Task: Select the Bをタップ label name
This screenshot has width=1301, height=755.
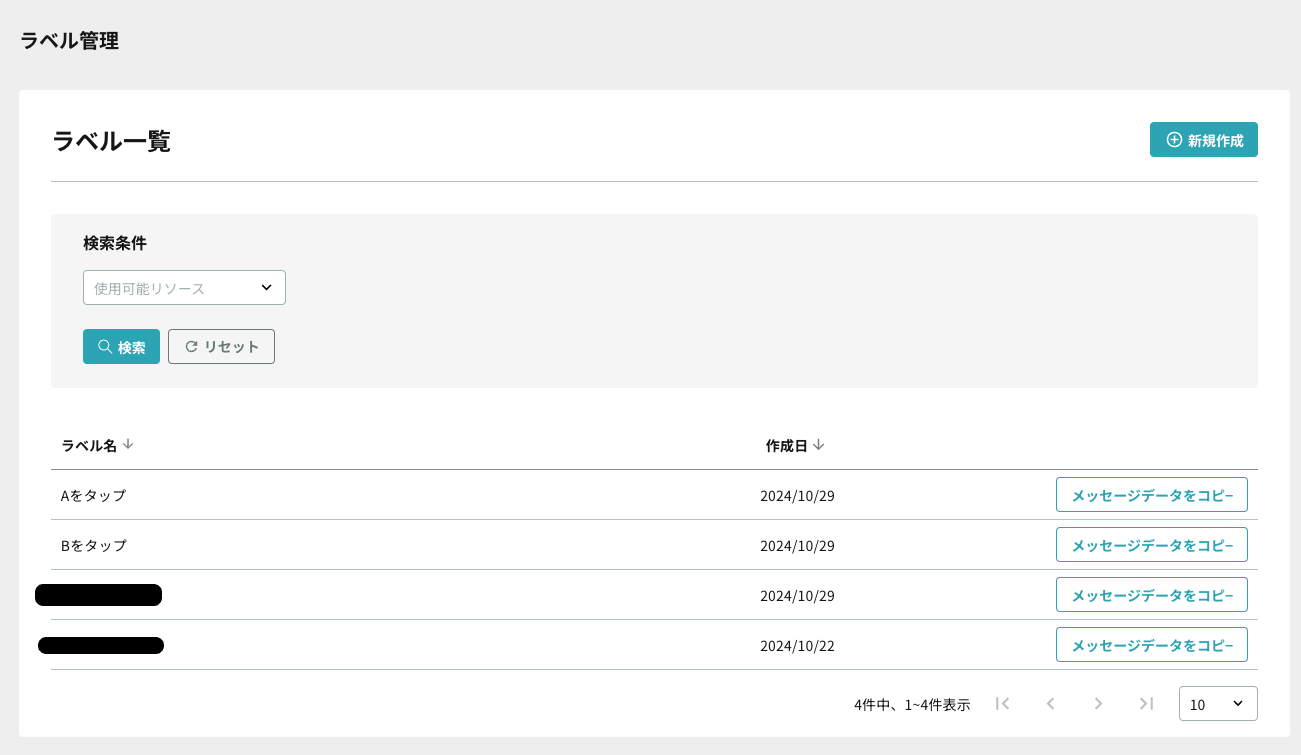Action: pos(94,545)
